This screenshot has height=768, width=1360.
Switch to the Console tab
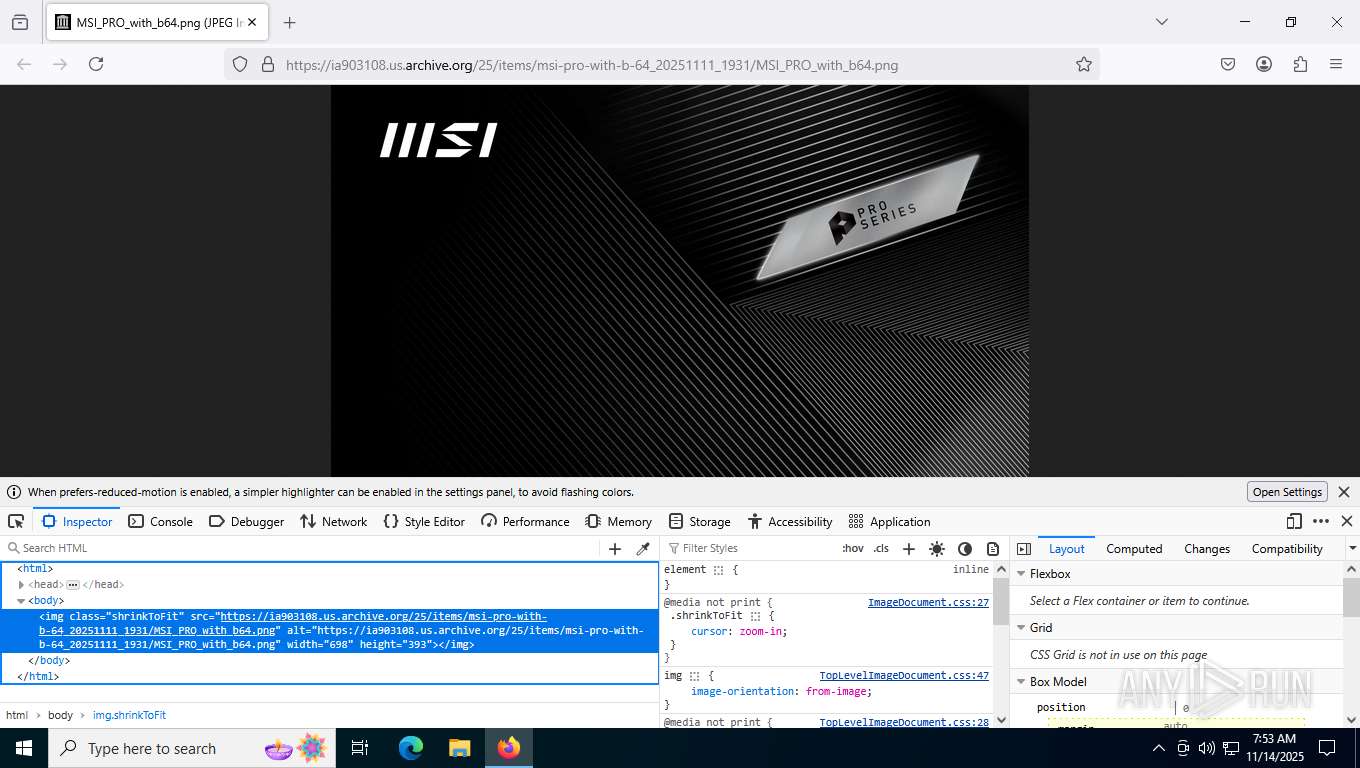click(x=160, y=521)
